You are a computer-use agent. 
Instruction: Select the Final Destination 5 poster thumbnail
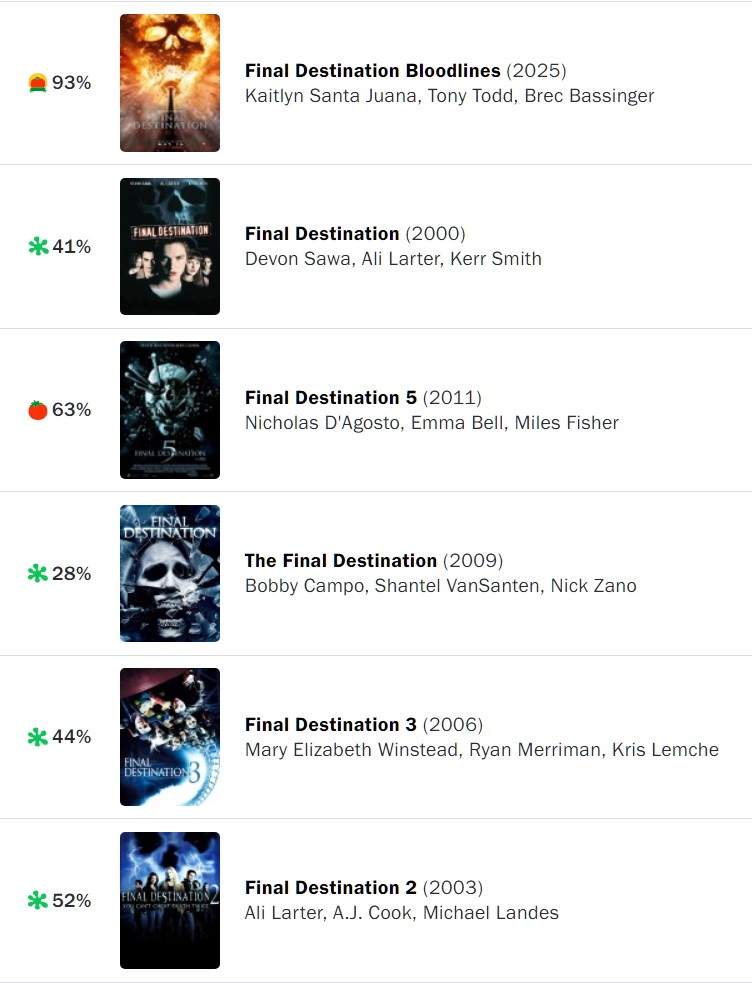coord(170,410)
